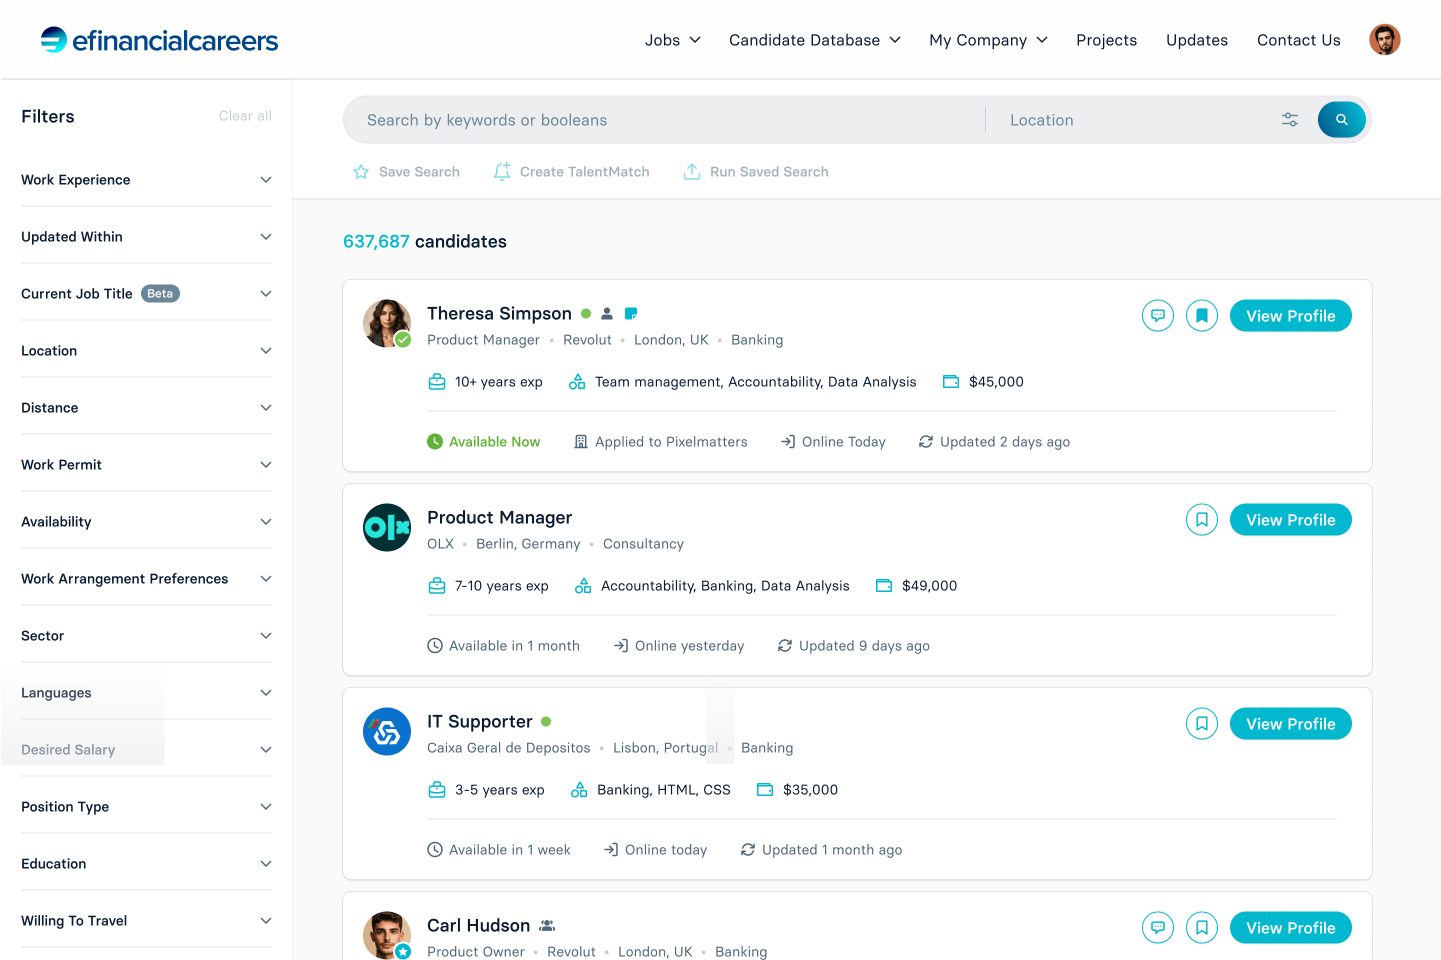Viewport: 1441px width, 960px height.
Task: Open chat with Carl Hudson
Action: point(1157,928)
